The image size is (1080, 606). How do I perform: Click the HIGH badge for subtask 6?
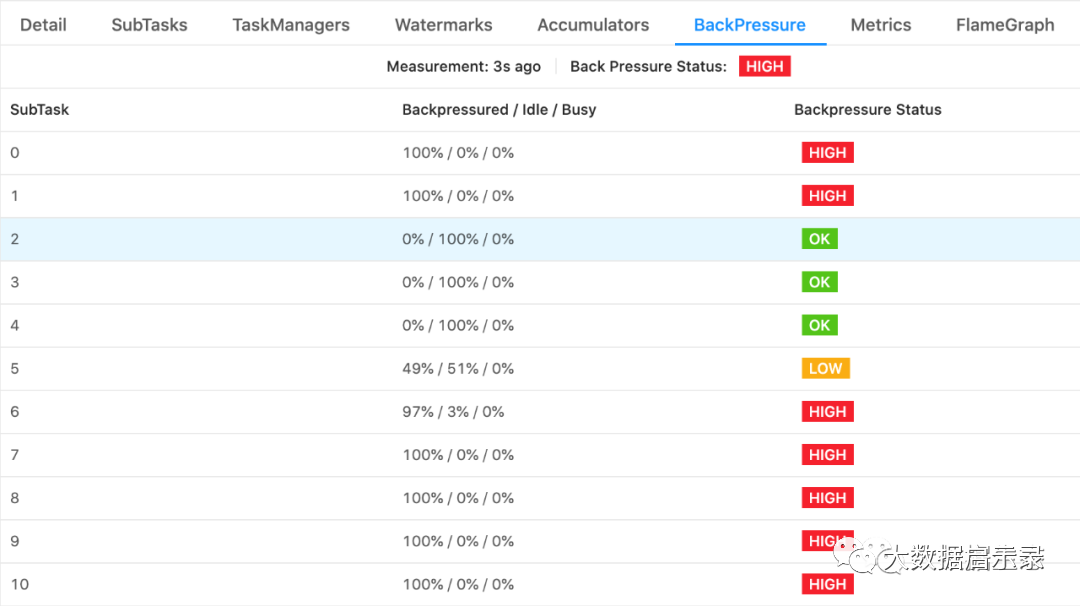[827, 412]
